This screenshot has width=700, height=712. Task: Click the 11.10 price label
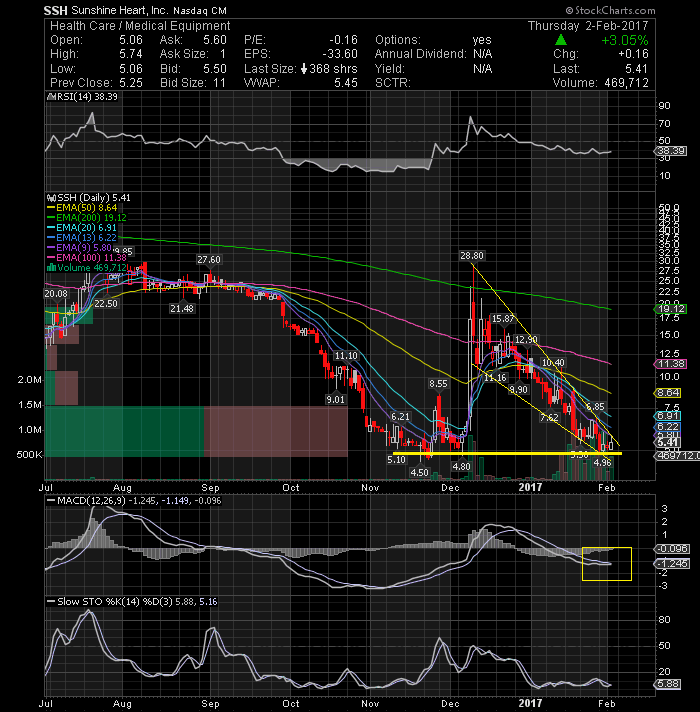(346, 356)
